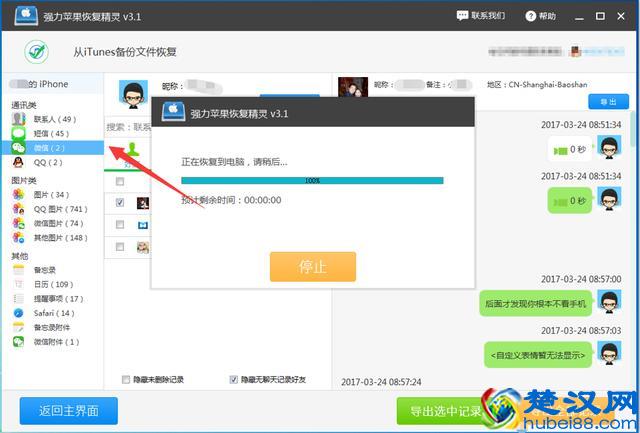
Task: Open WeChat images 微信图片 (74) icon
Action: point(18,223)
